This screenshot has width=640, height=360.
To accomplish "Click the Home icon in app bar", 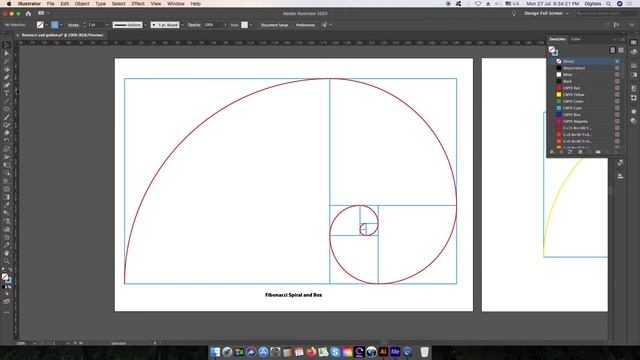I will pos(28,13).
